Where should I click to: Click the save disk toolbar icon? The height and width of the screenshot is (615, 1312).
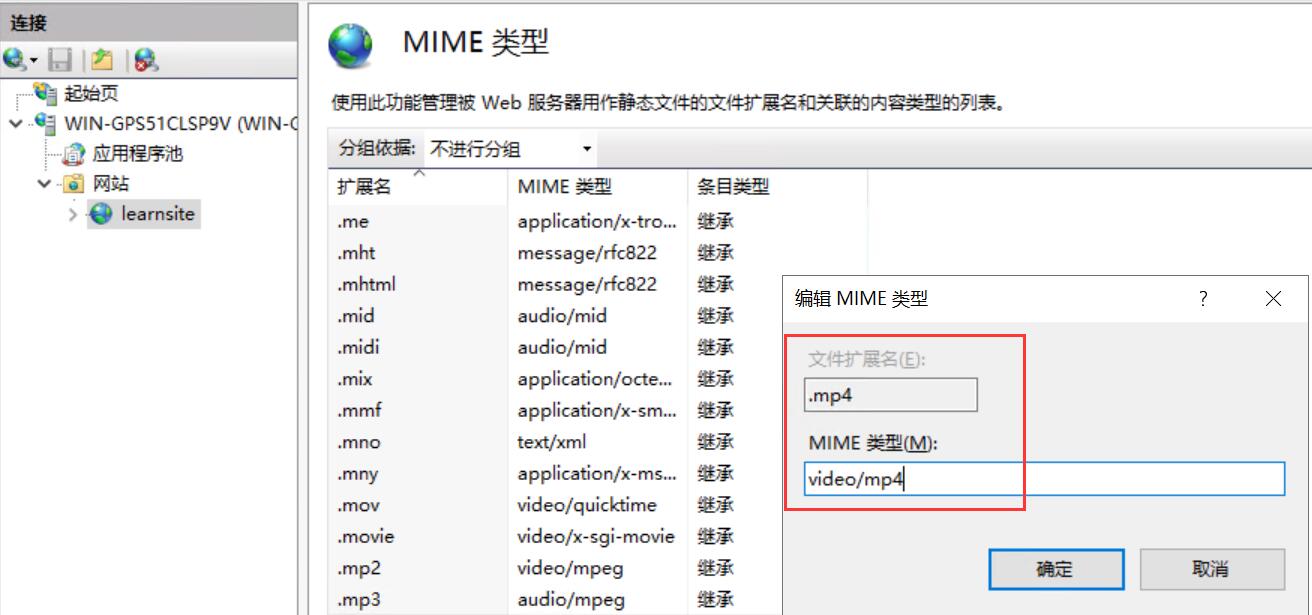60,60
